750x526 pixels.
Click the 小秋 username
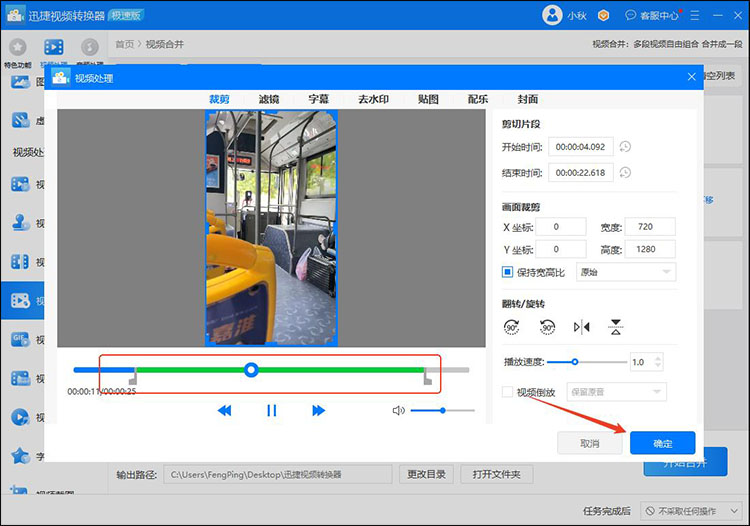point(577,16)
